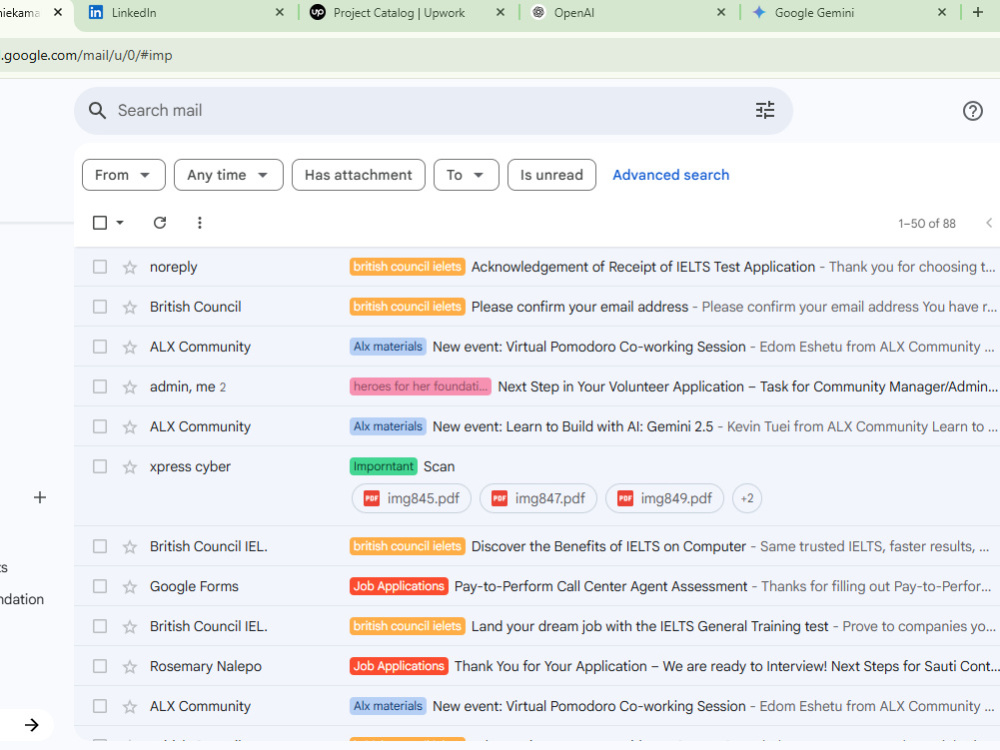The height and width of the screenshot is (750, 1000).
Task: Close the Google Gemini tab
Action: point(941,12)
